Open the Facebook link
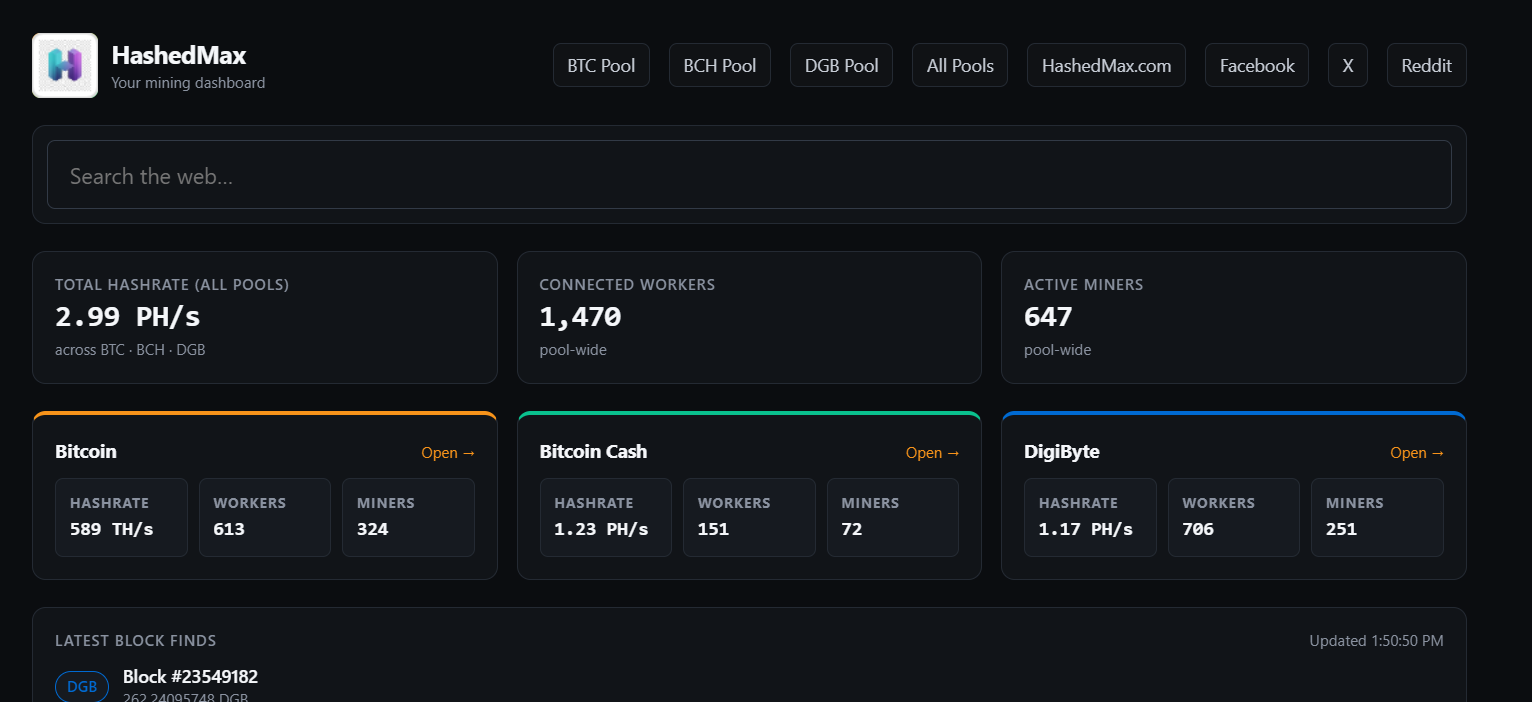The image size is (1532, 702). pos(1257,65)
